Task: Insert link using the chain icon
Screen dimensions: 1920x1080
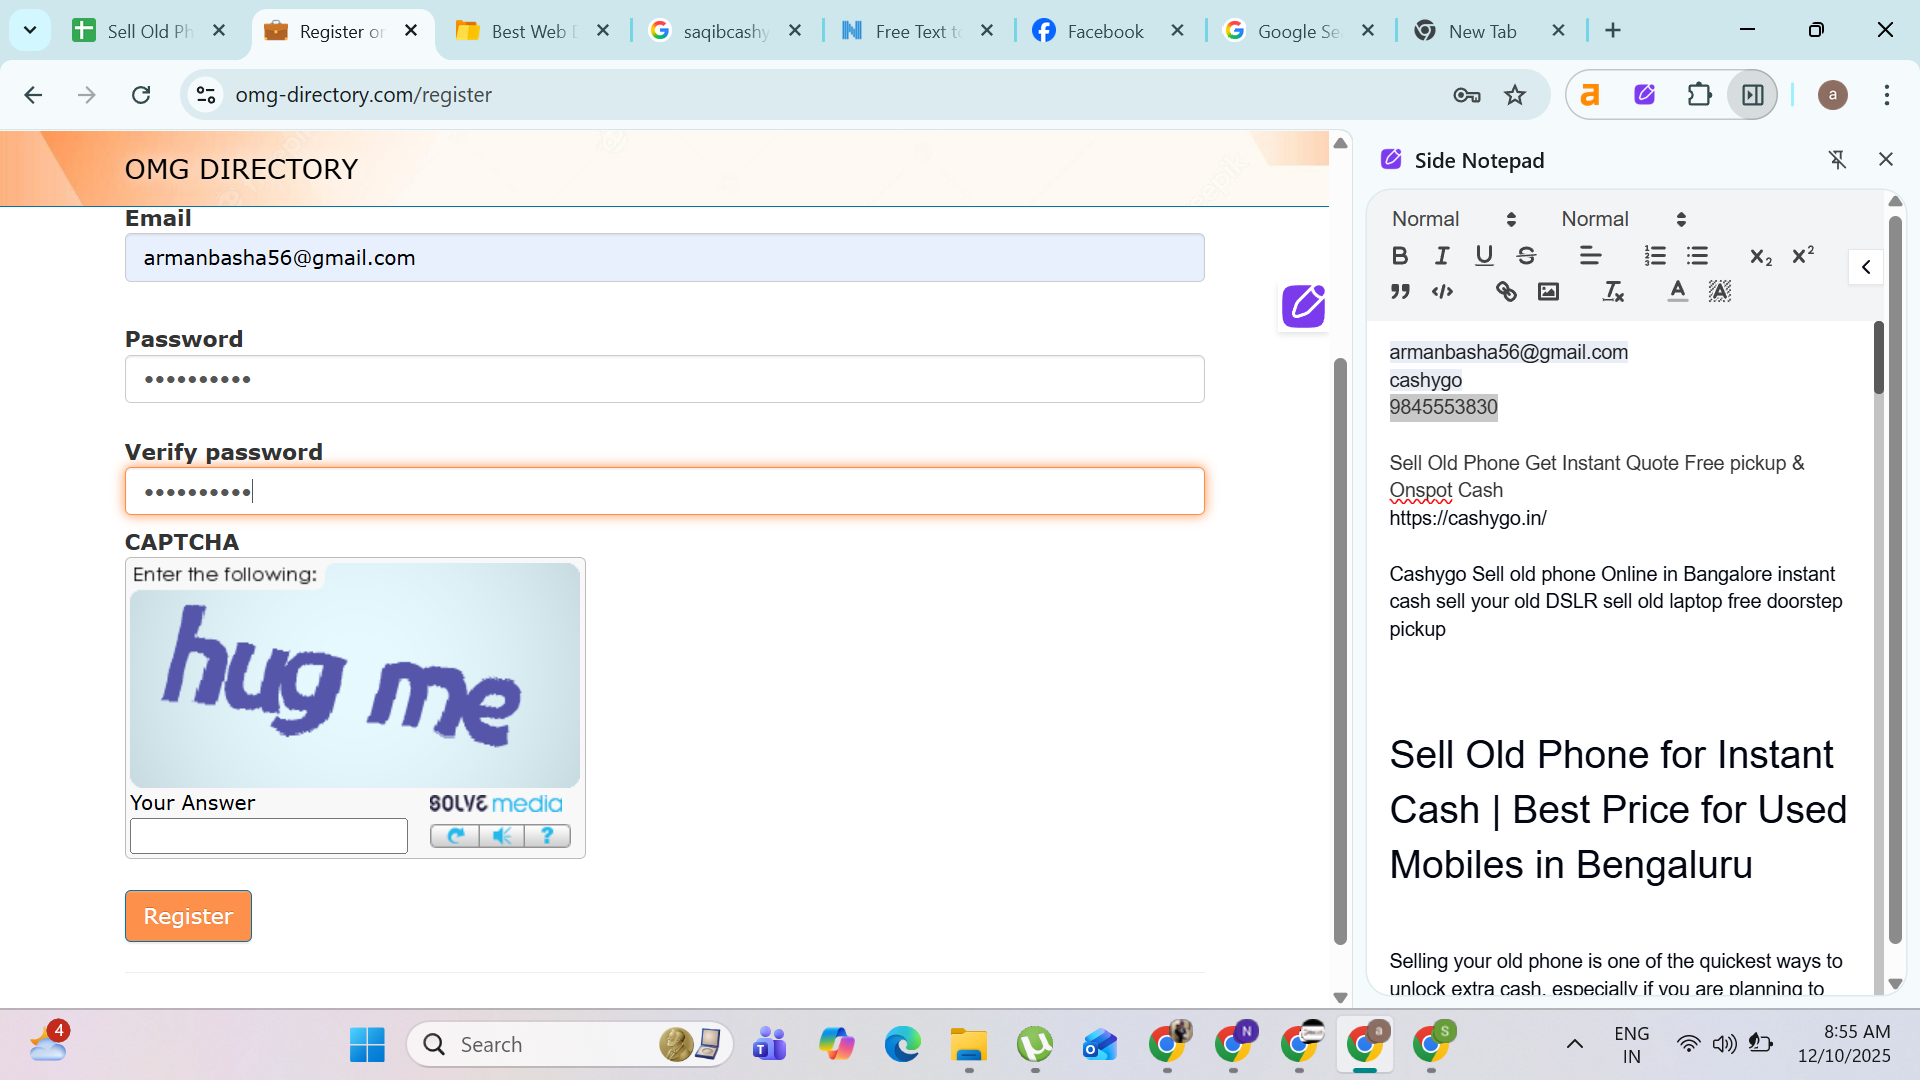Action: click(1506, 292)
